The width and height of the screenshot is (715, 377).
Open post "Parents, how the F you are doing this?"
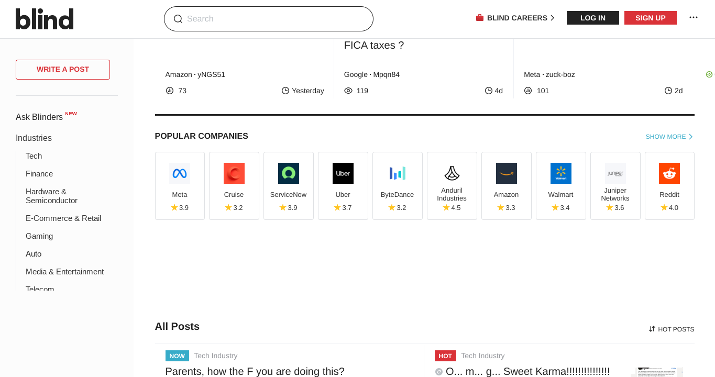pos(254,371)
